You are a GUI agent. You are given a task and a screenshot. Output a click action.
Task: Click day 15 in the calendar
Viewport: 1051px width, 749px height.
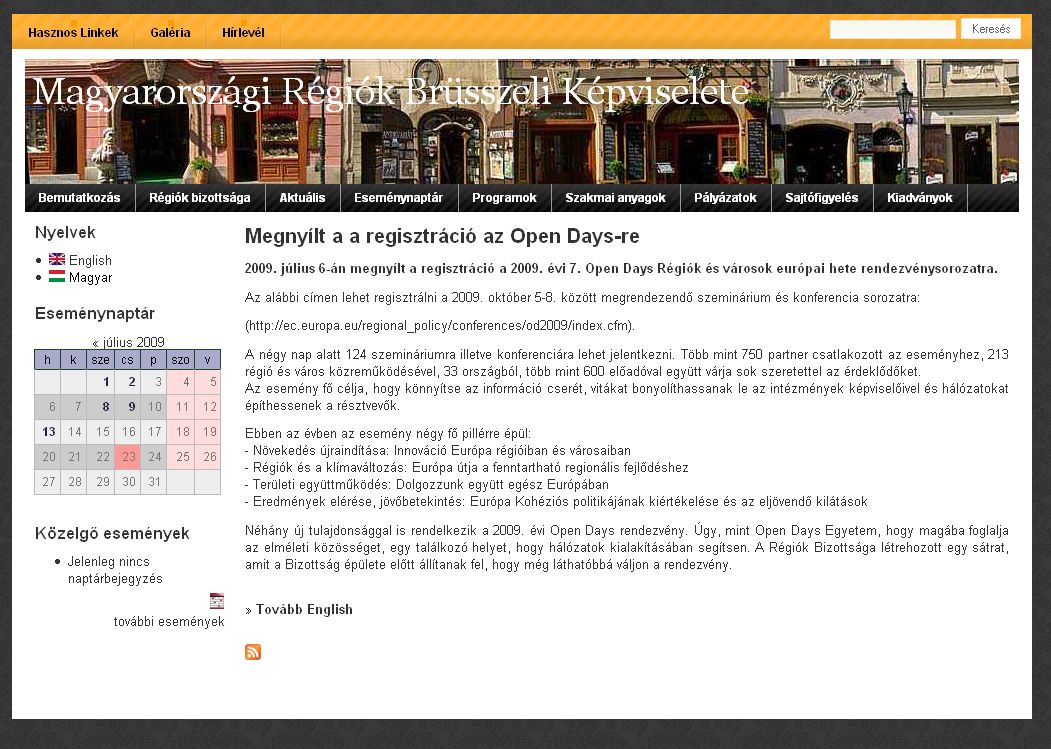pos(101,431)
